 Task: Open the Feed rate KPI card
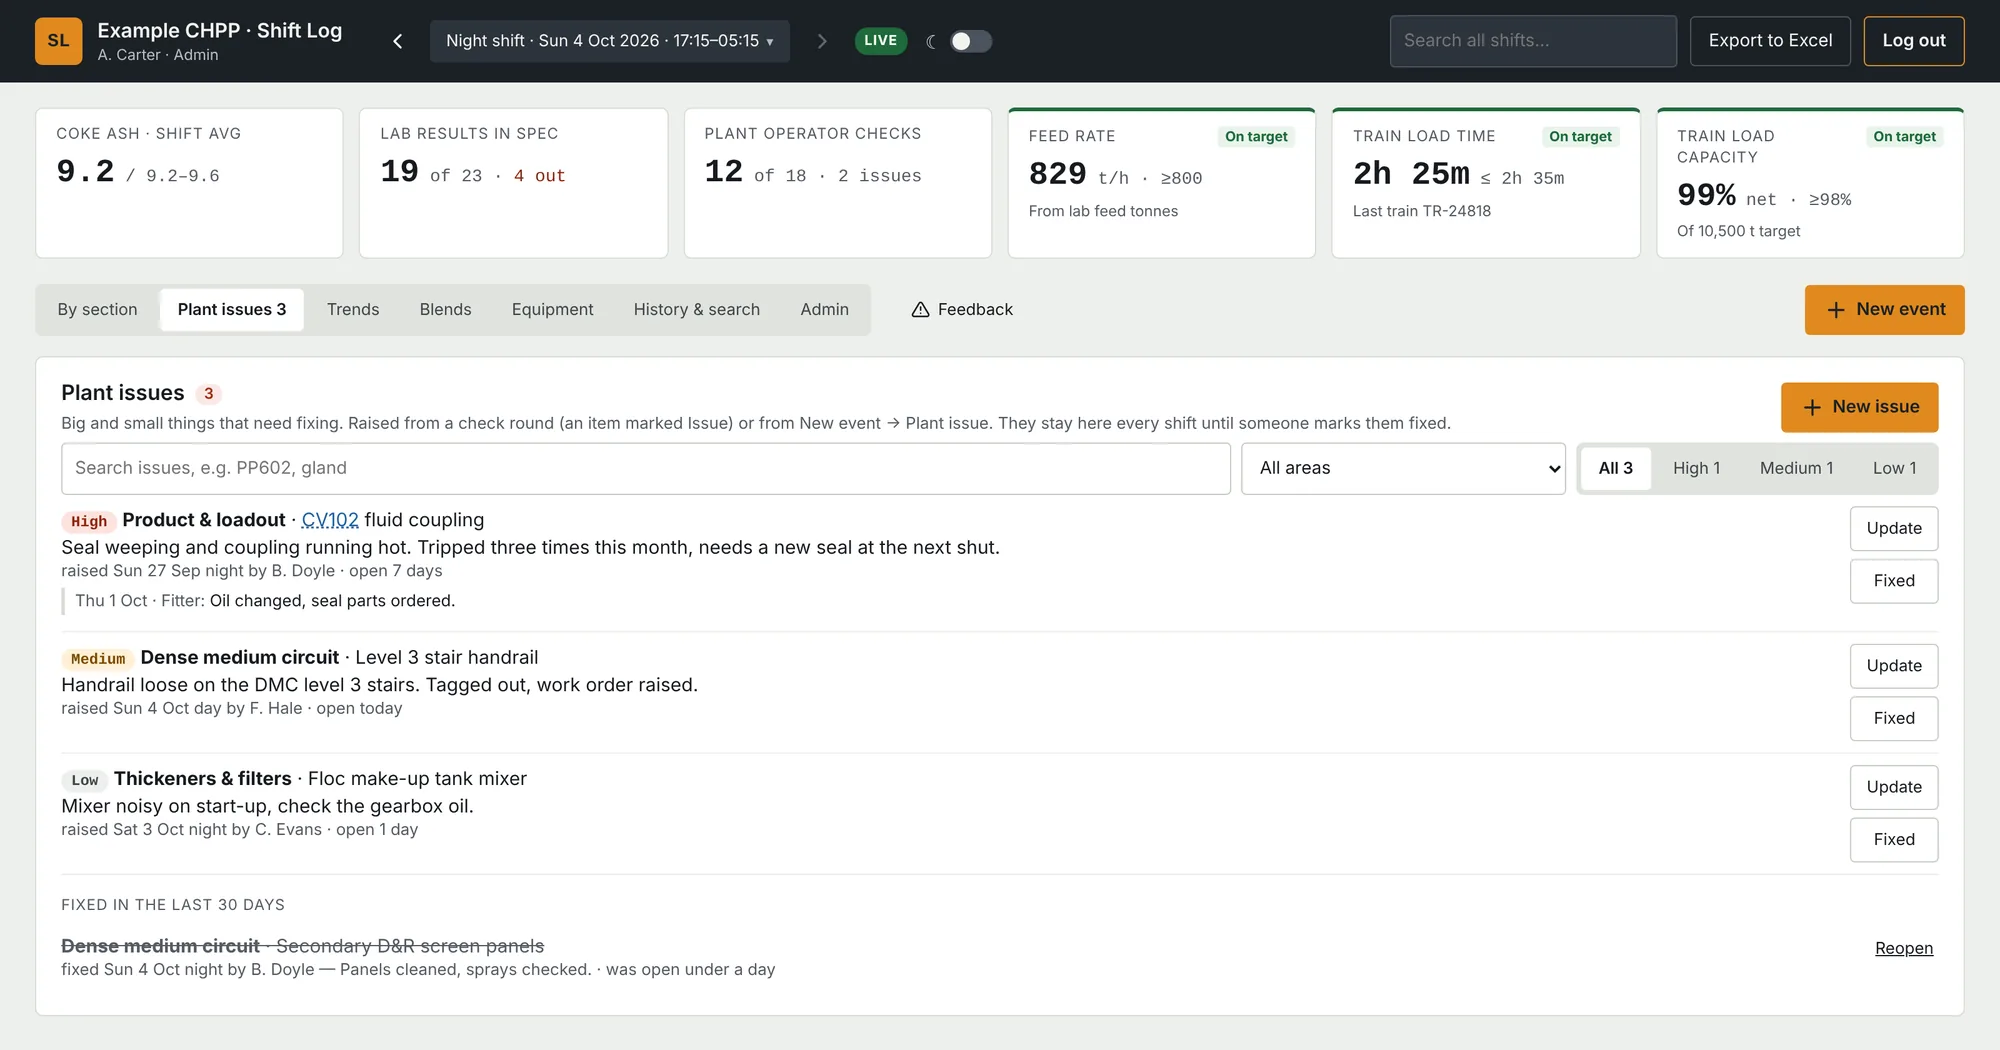[1162, 183]
